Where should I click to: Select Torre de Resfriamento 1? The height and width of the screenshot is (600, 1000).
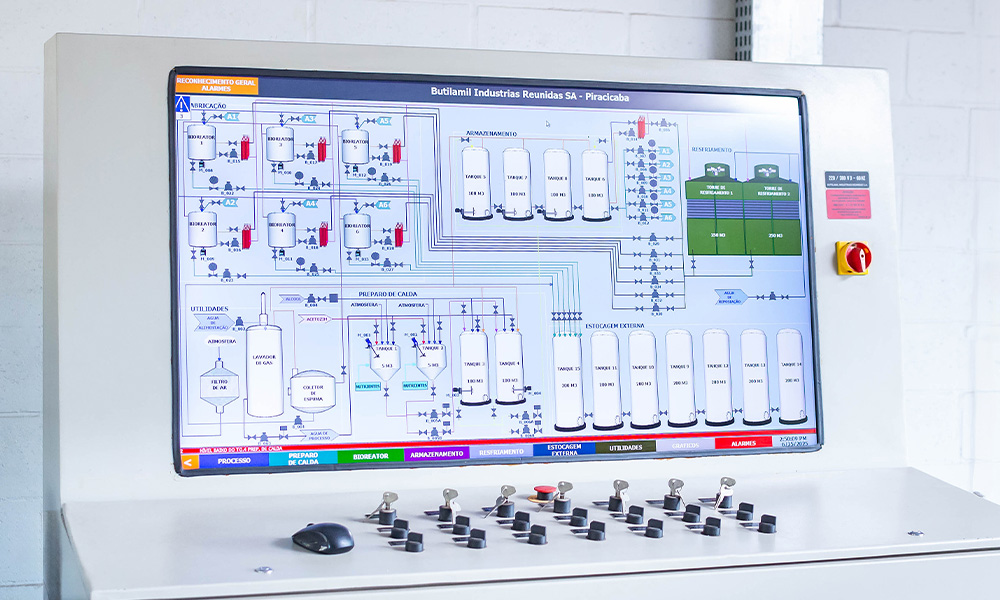714,210
